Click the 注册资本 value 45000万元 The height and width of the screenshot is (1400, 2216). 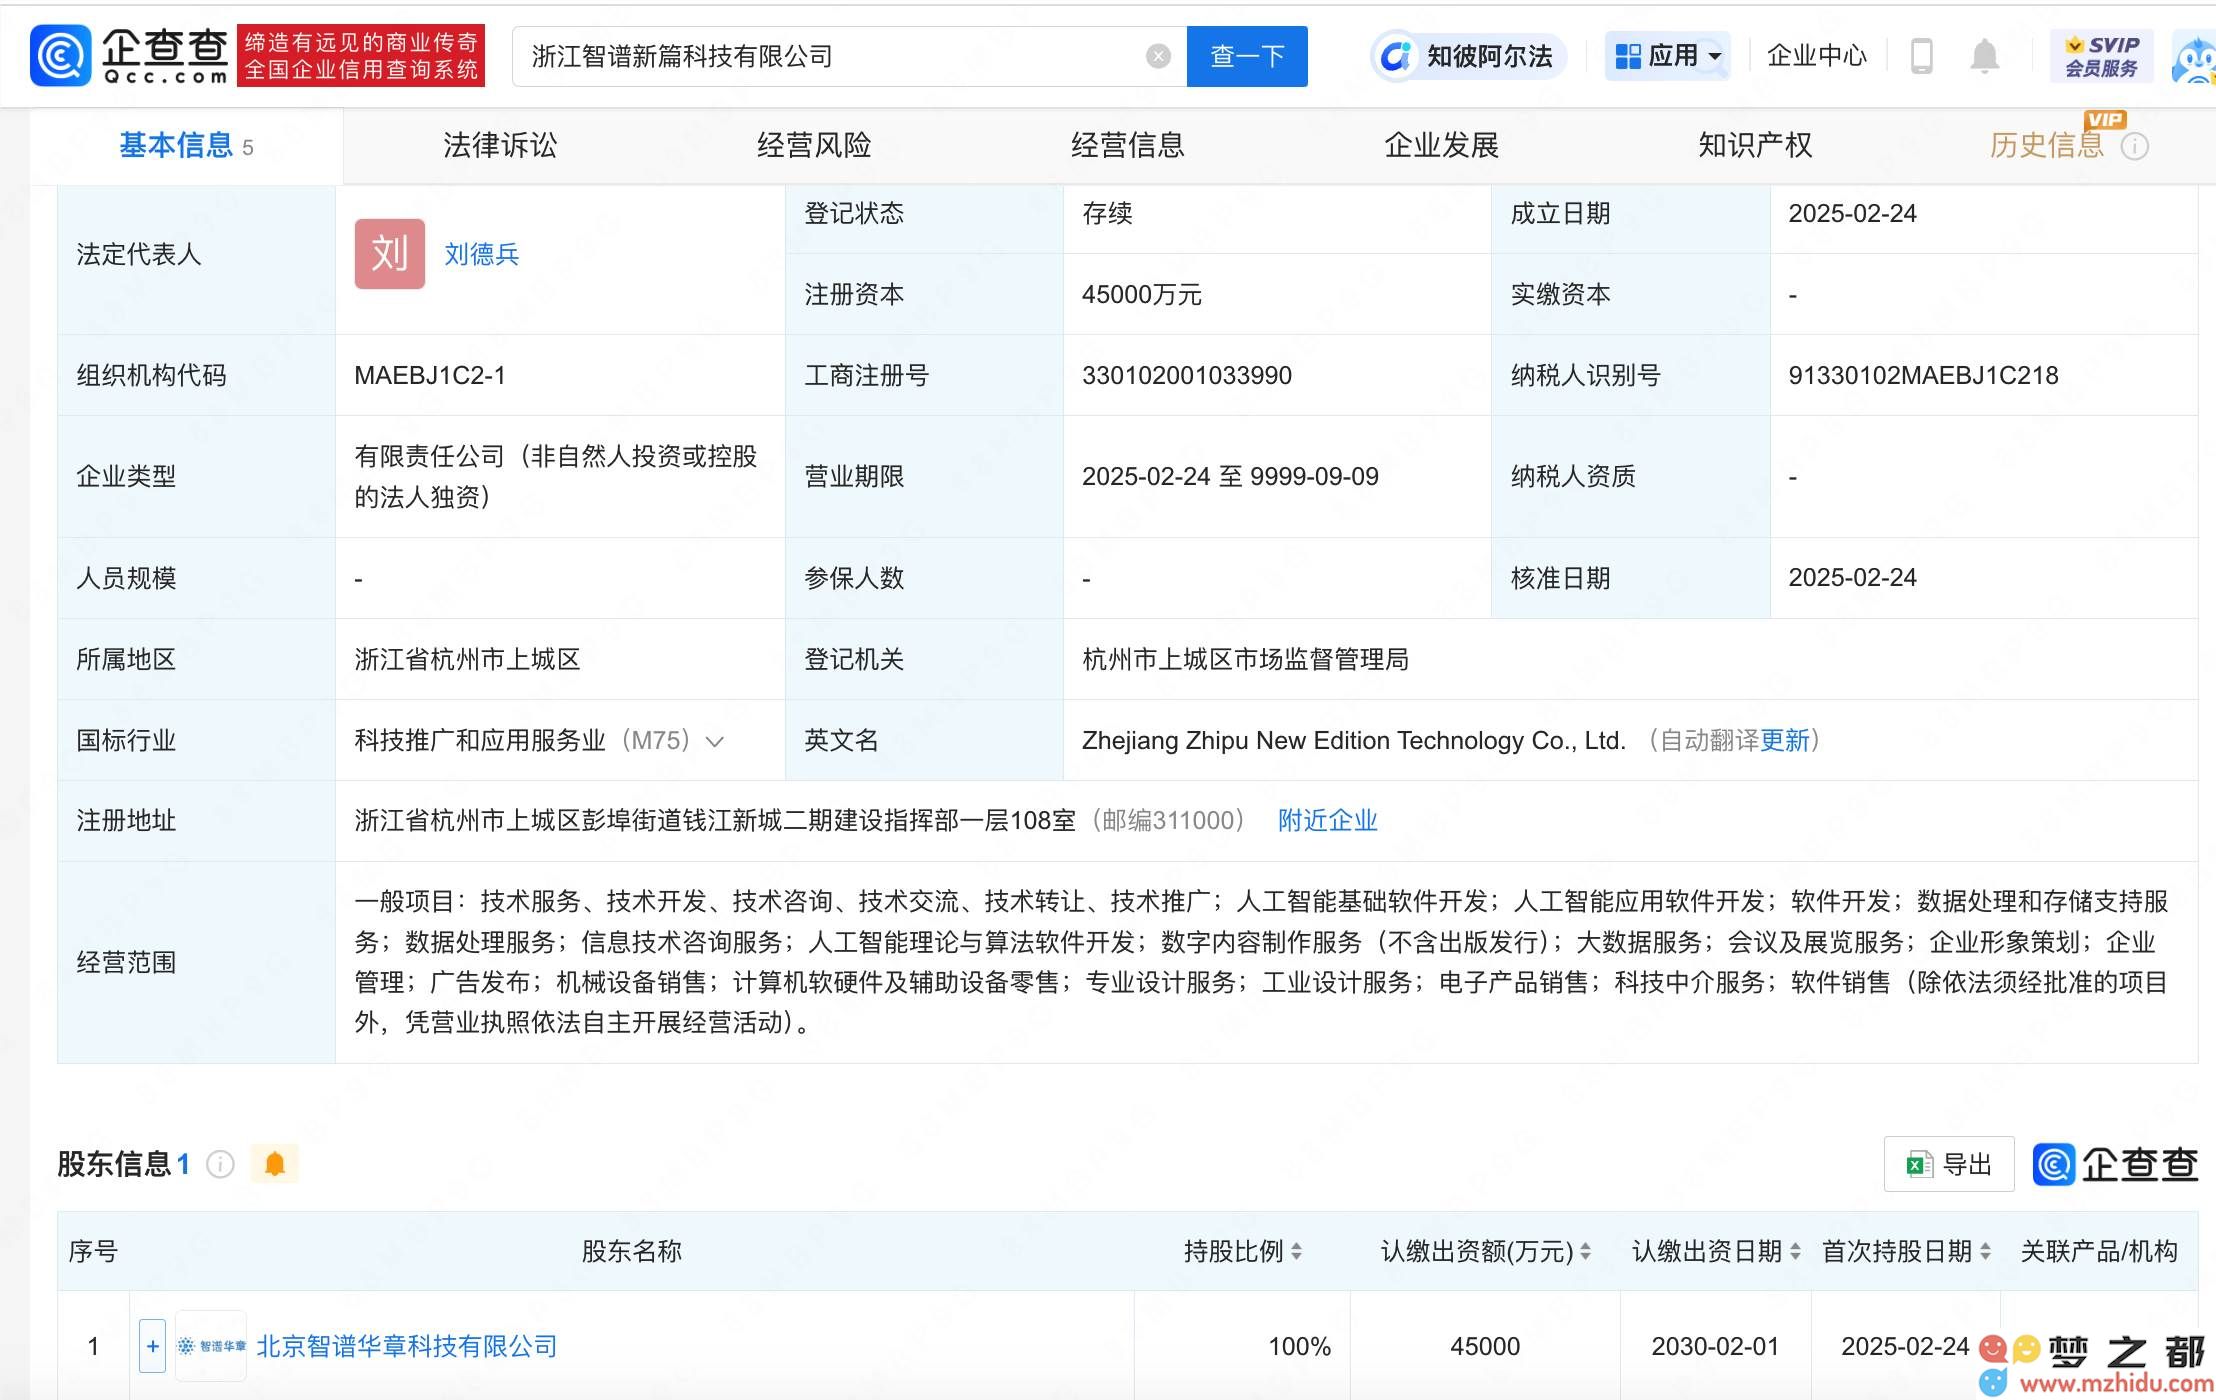pos(1142,295)
